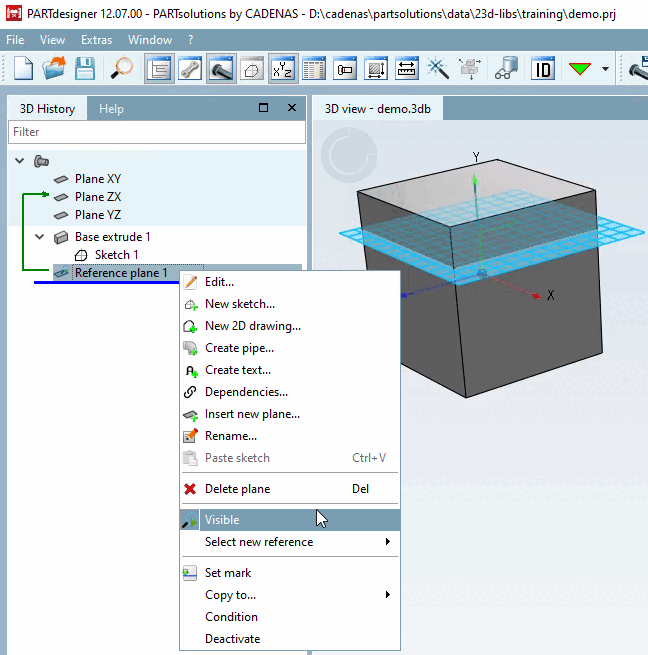Click the X axis label in 3D view
The width and height of the screenshot is (648, 655).
click(x=551, y=295)
